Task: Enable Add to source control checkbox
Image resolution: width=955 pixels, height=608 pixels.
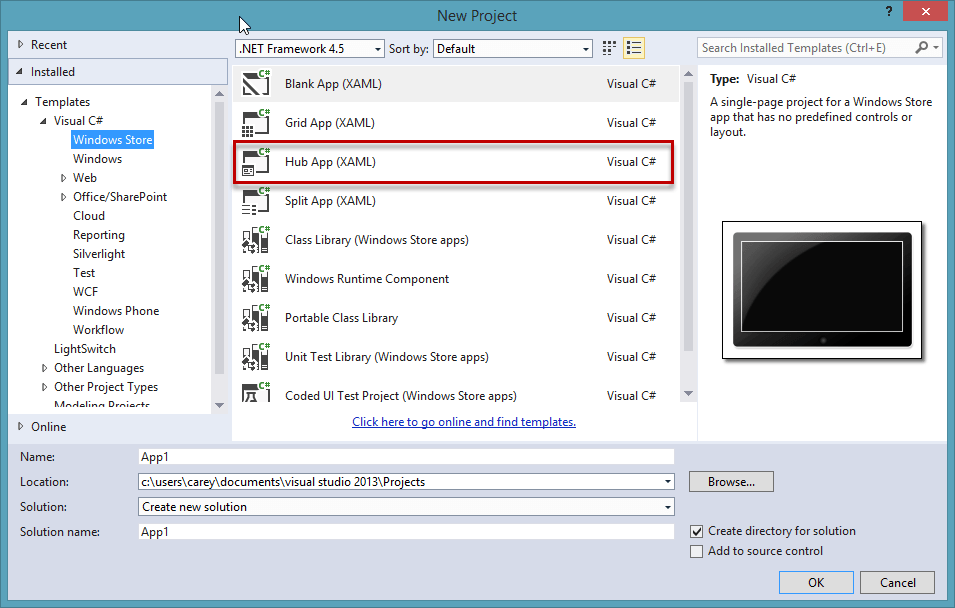Action: click(x=697, y=551)
